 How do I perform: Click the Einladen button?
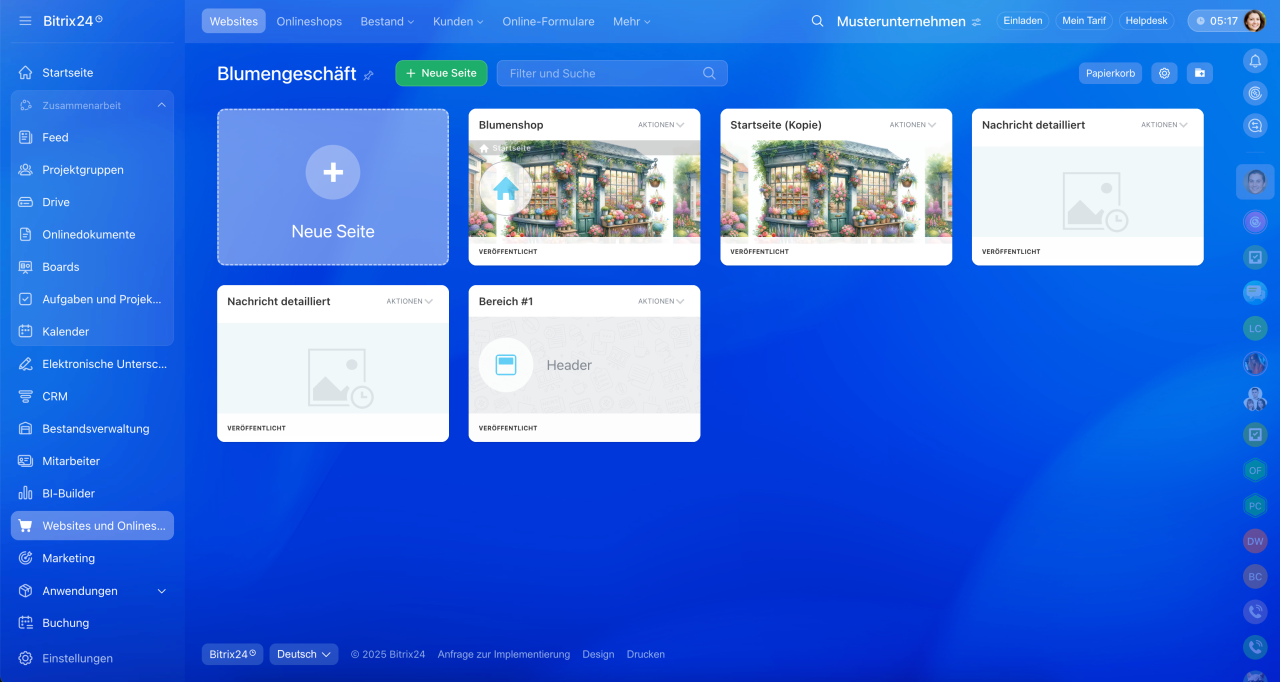click(1023, 21)
